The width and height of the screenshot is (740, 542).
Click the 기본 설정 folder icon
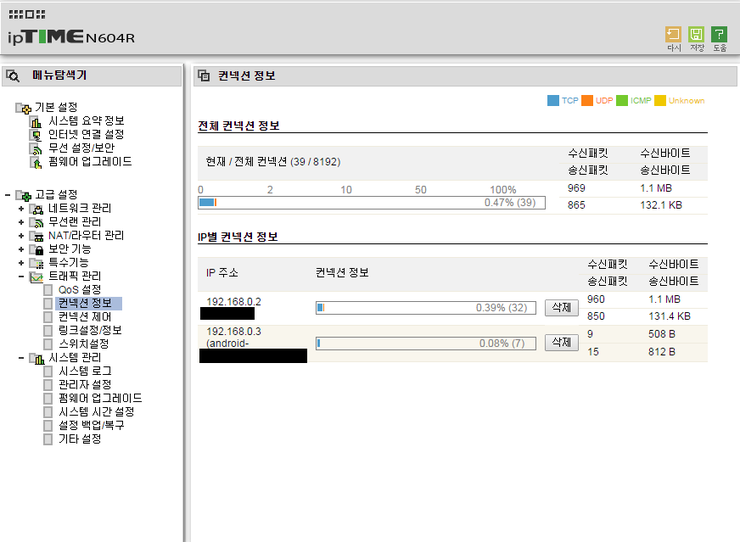(23, 108)
